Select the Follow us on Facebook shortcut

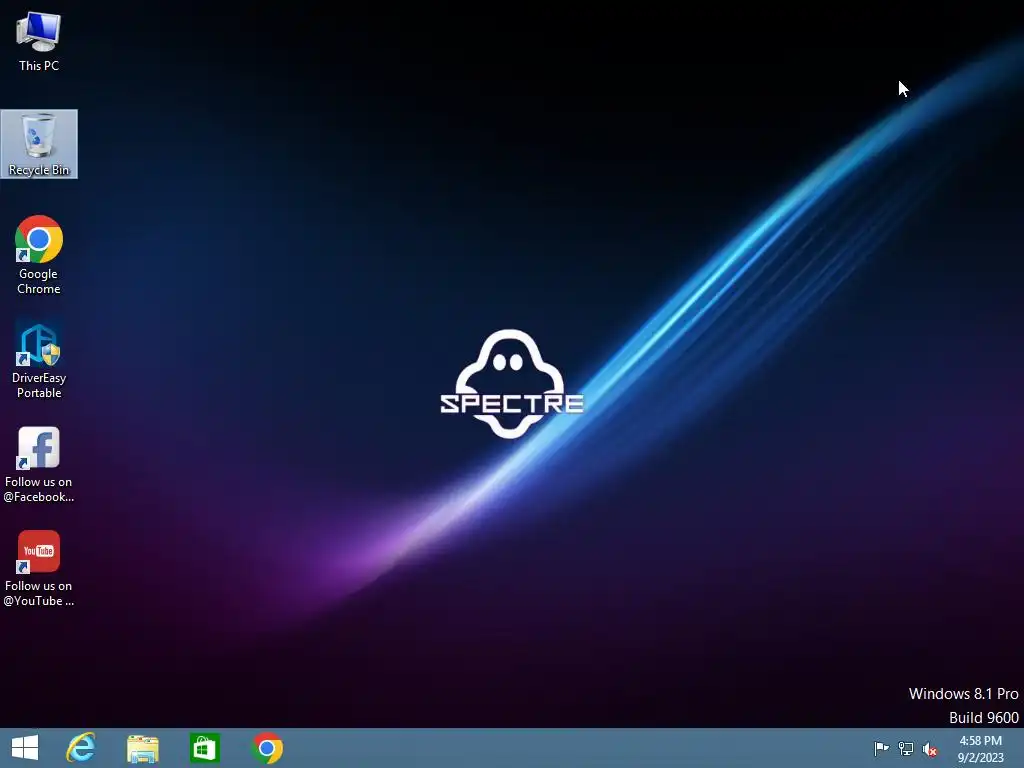(39, 464)
